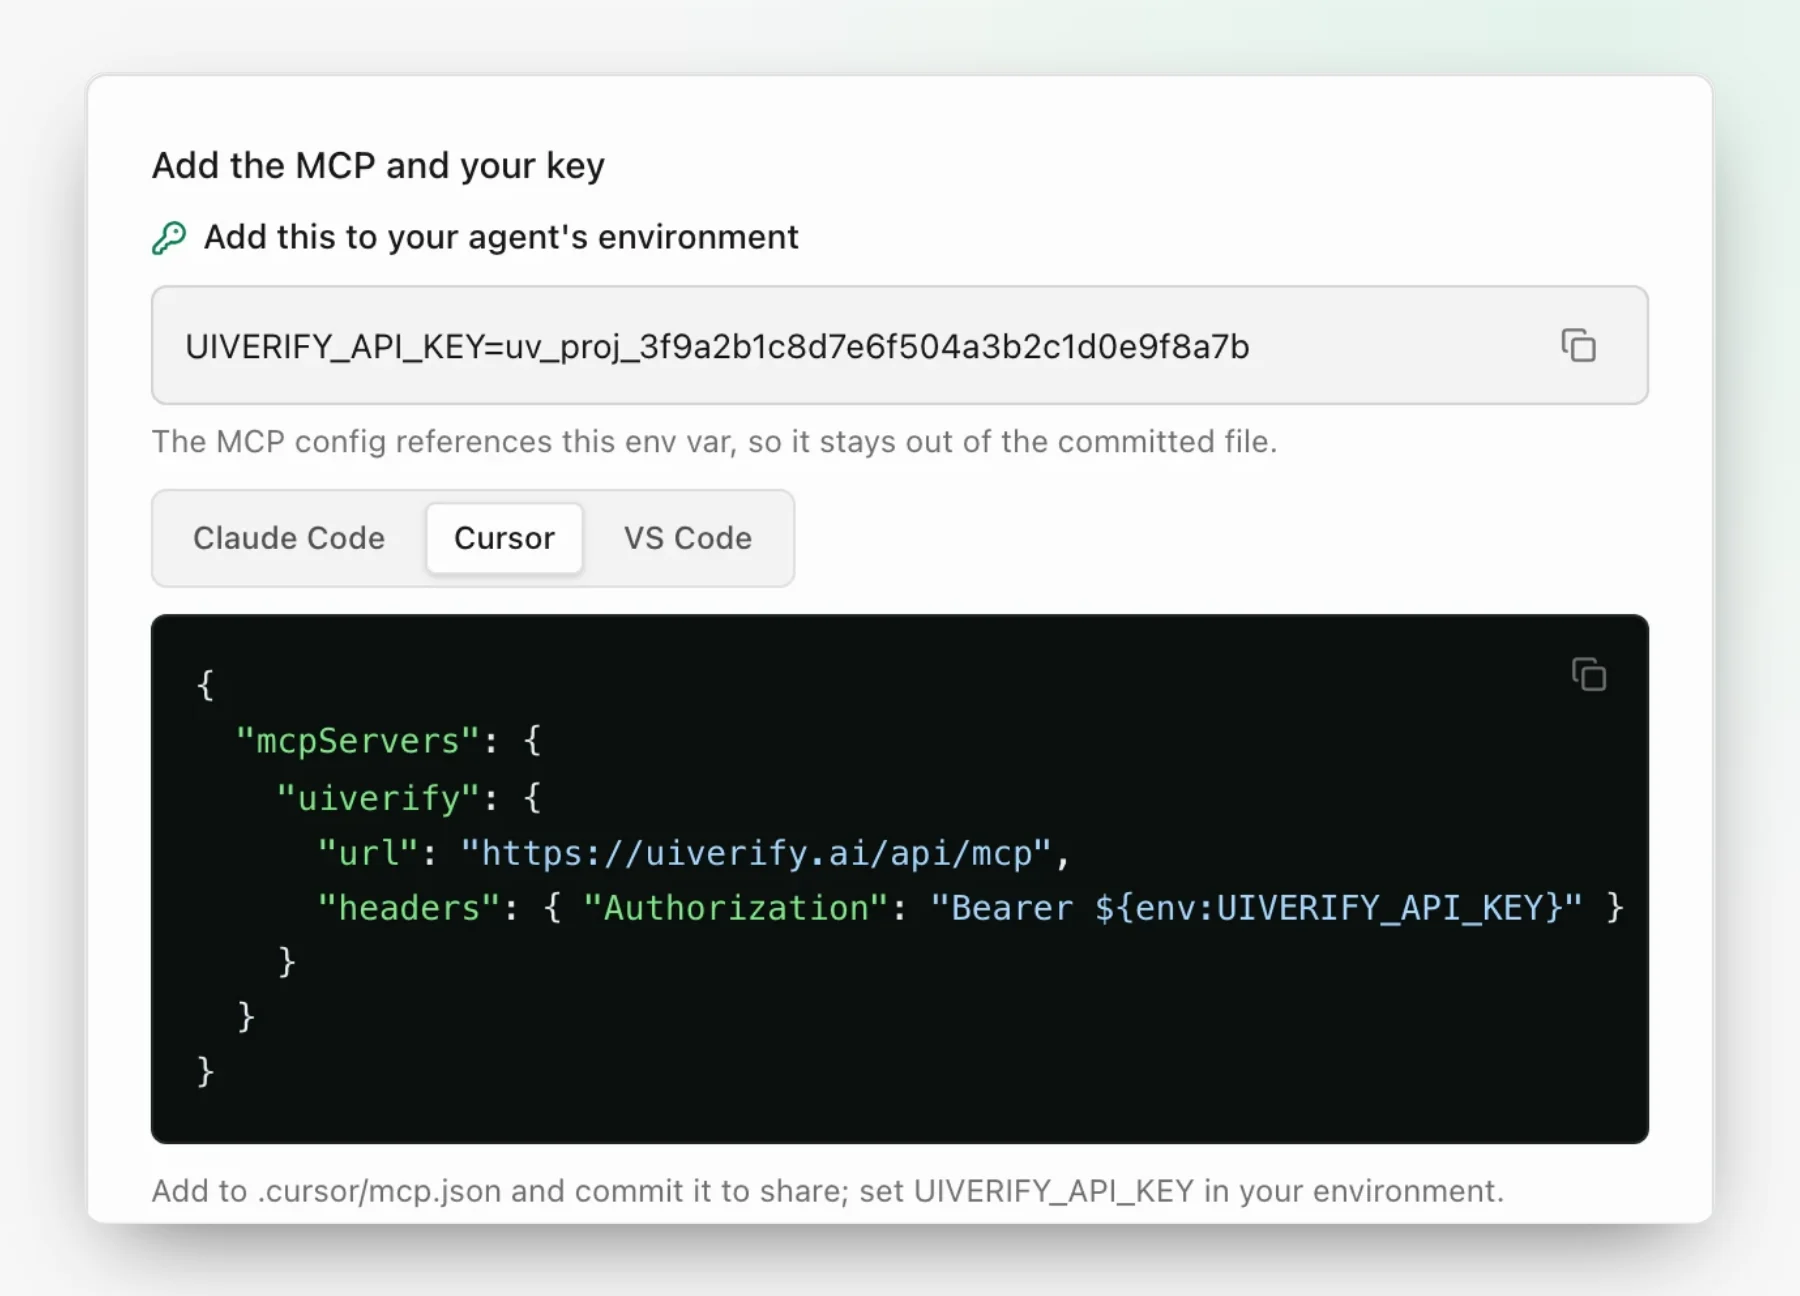1800x1296 pixels.
Task: Click the note about MCP config env var
Action: [x=714, y=441]
